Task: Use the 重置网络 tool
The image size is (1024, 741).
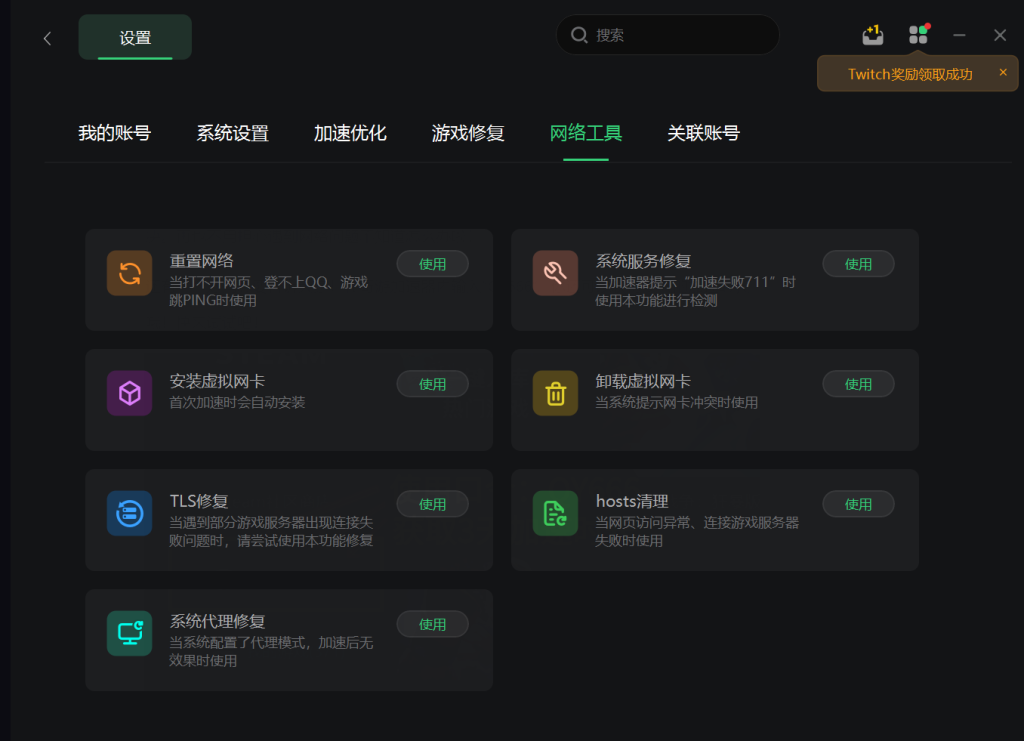Action: click(x=432, y=264)
